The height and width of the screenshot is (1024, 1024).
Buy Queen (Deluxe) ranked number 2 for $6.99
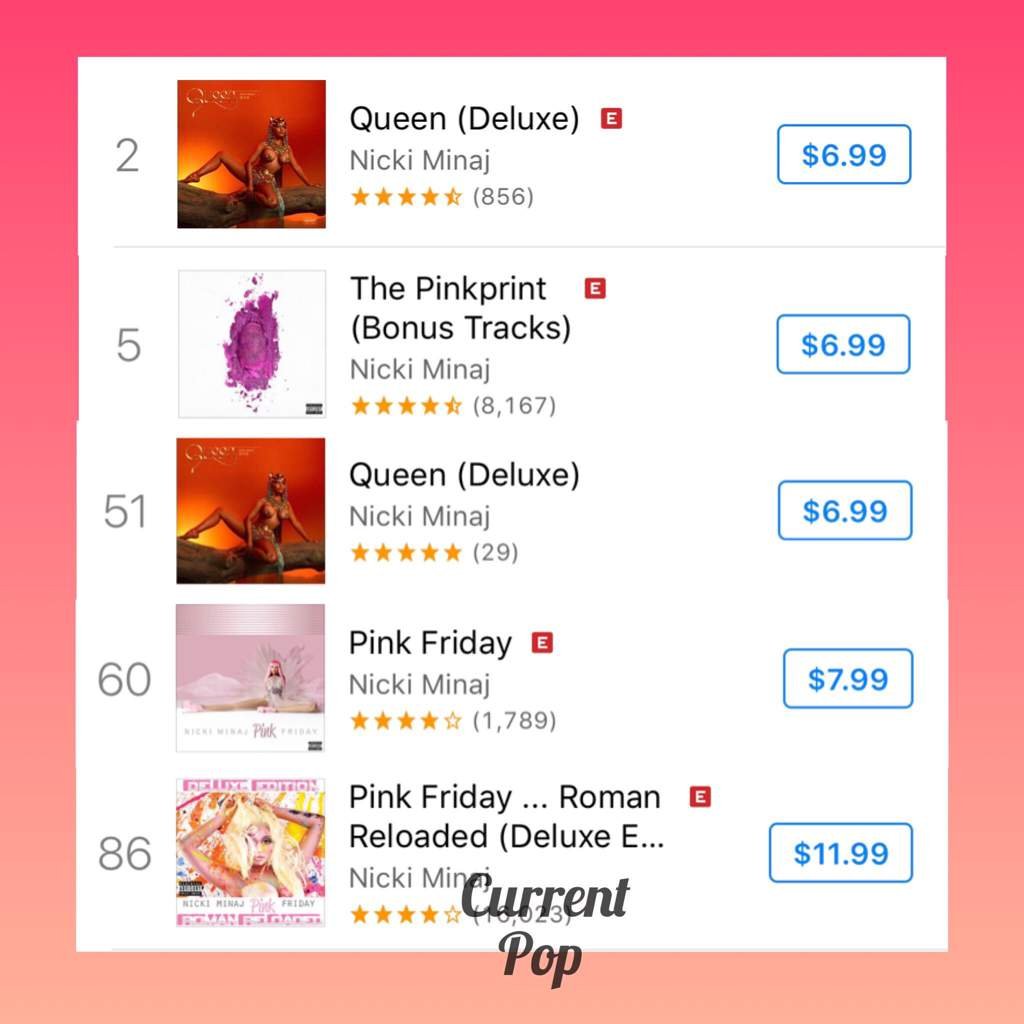(844, 154)
